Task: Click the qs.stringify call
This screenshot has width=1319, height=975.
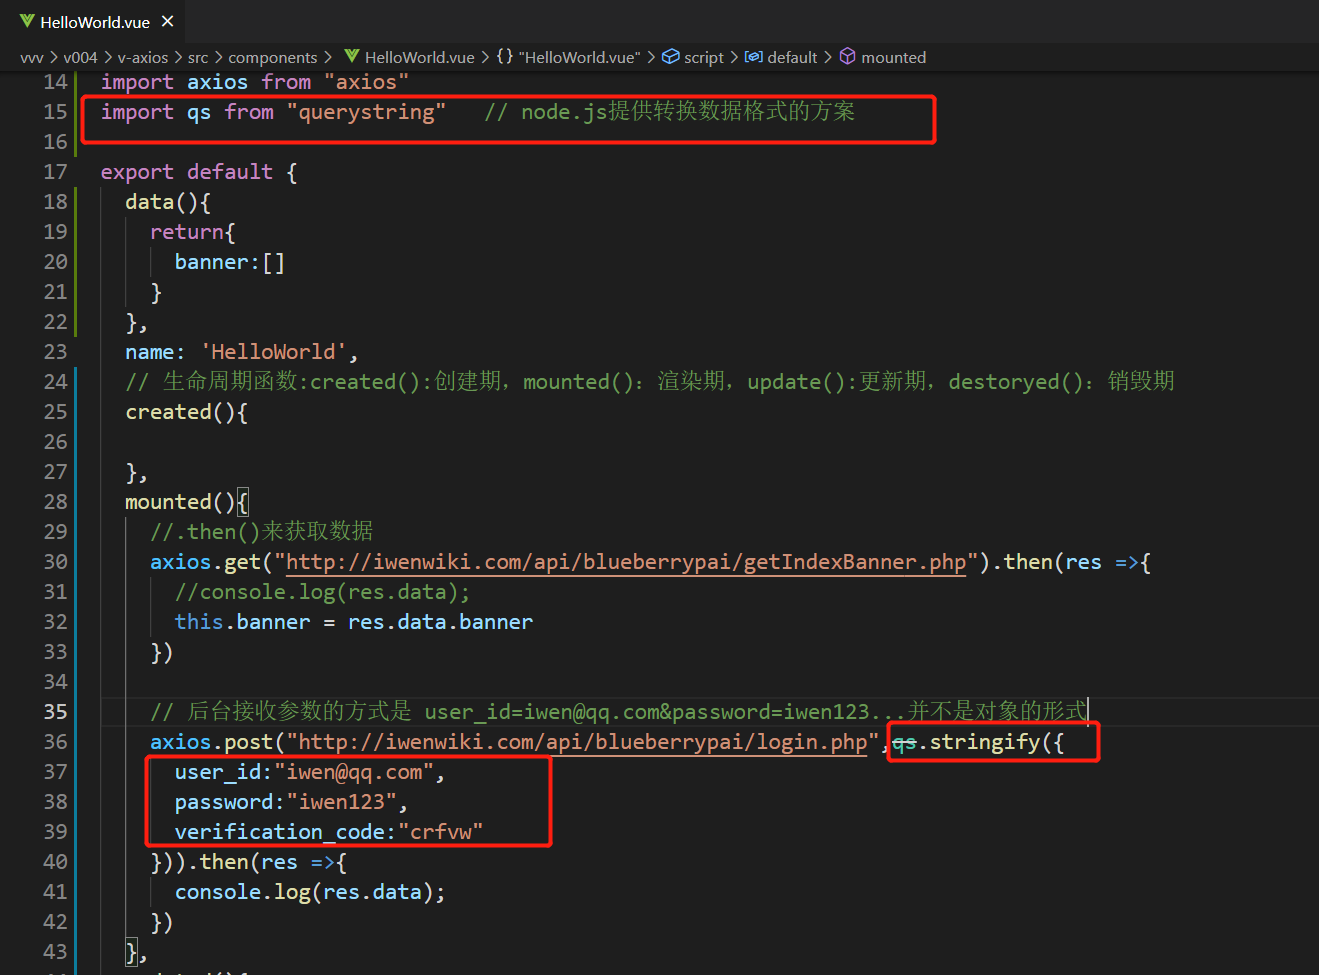Action: pyautogui.click(x=978, y=742)
